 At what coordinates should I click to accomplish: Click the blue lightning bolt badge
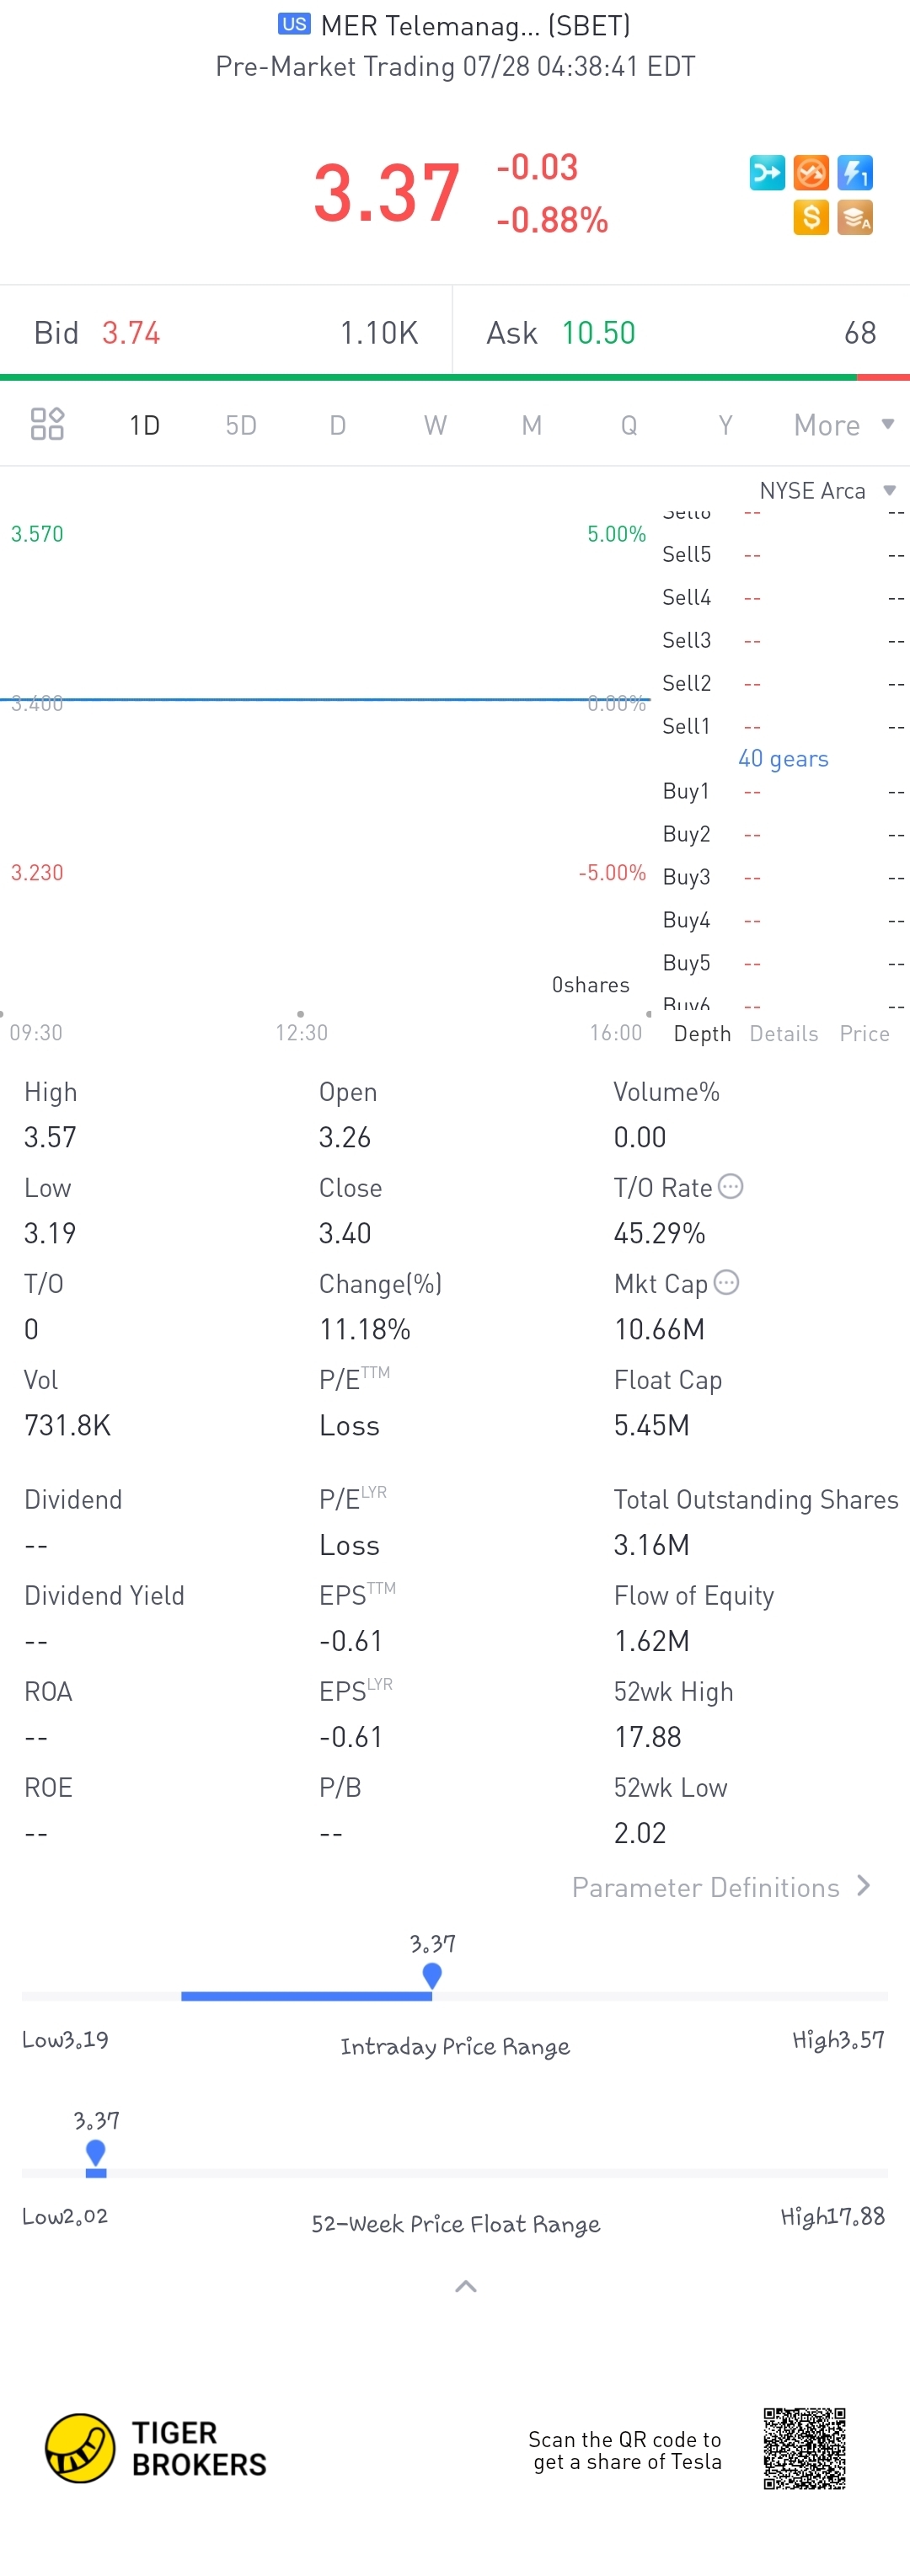tap(855, 173)
